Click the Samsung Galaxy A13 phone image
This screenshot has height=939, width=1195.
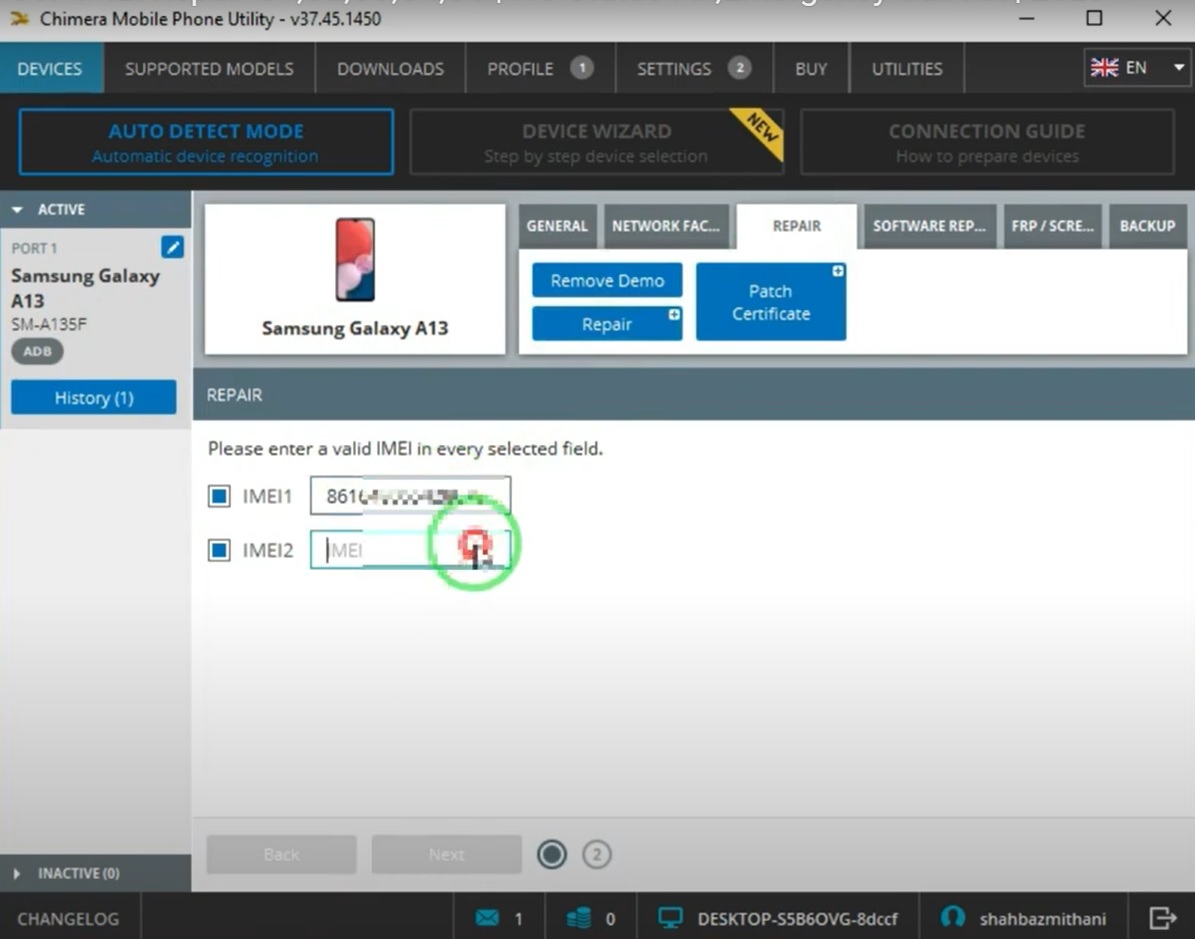(x=355, y=259)
